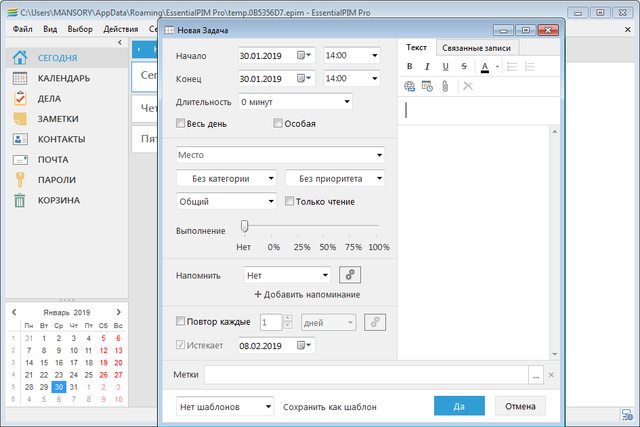Insert a hyperlink using the globe icon
This screenshot has width=640, height=427.
410,86
